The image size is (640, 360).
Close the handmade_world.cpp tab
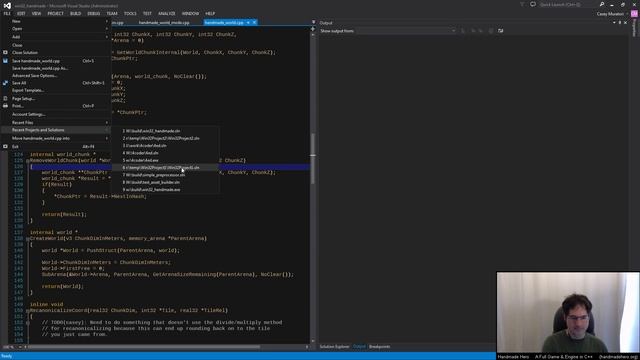tap(254, 22)
